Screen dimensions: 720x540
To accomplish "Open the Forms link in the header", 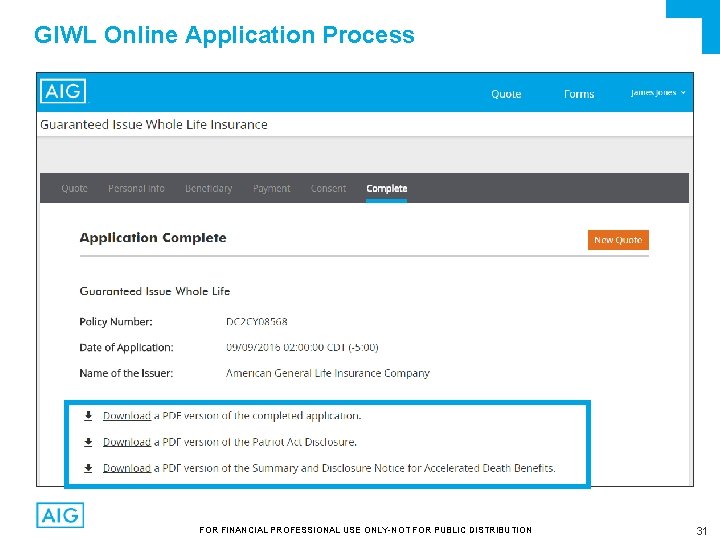I will [x=579, y=94].
